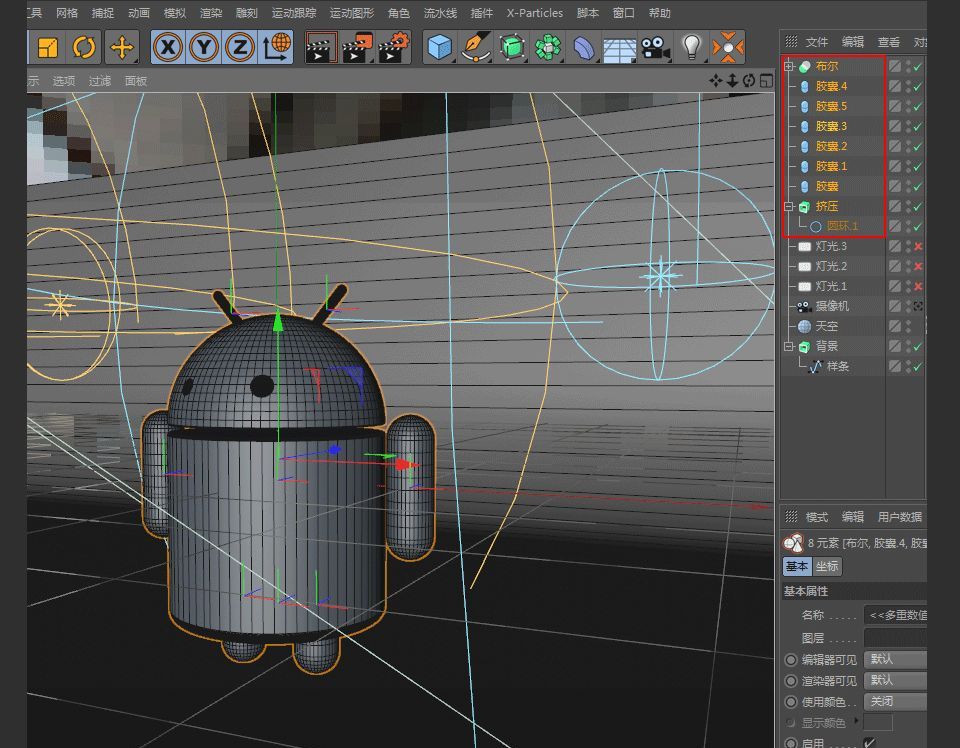Open the X-Particles menu
This screenshot has width=960, height=748.
click(534, 13)
